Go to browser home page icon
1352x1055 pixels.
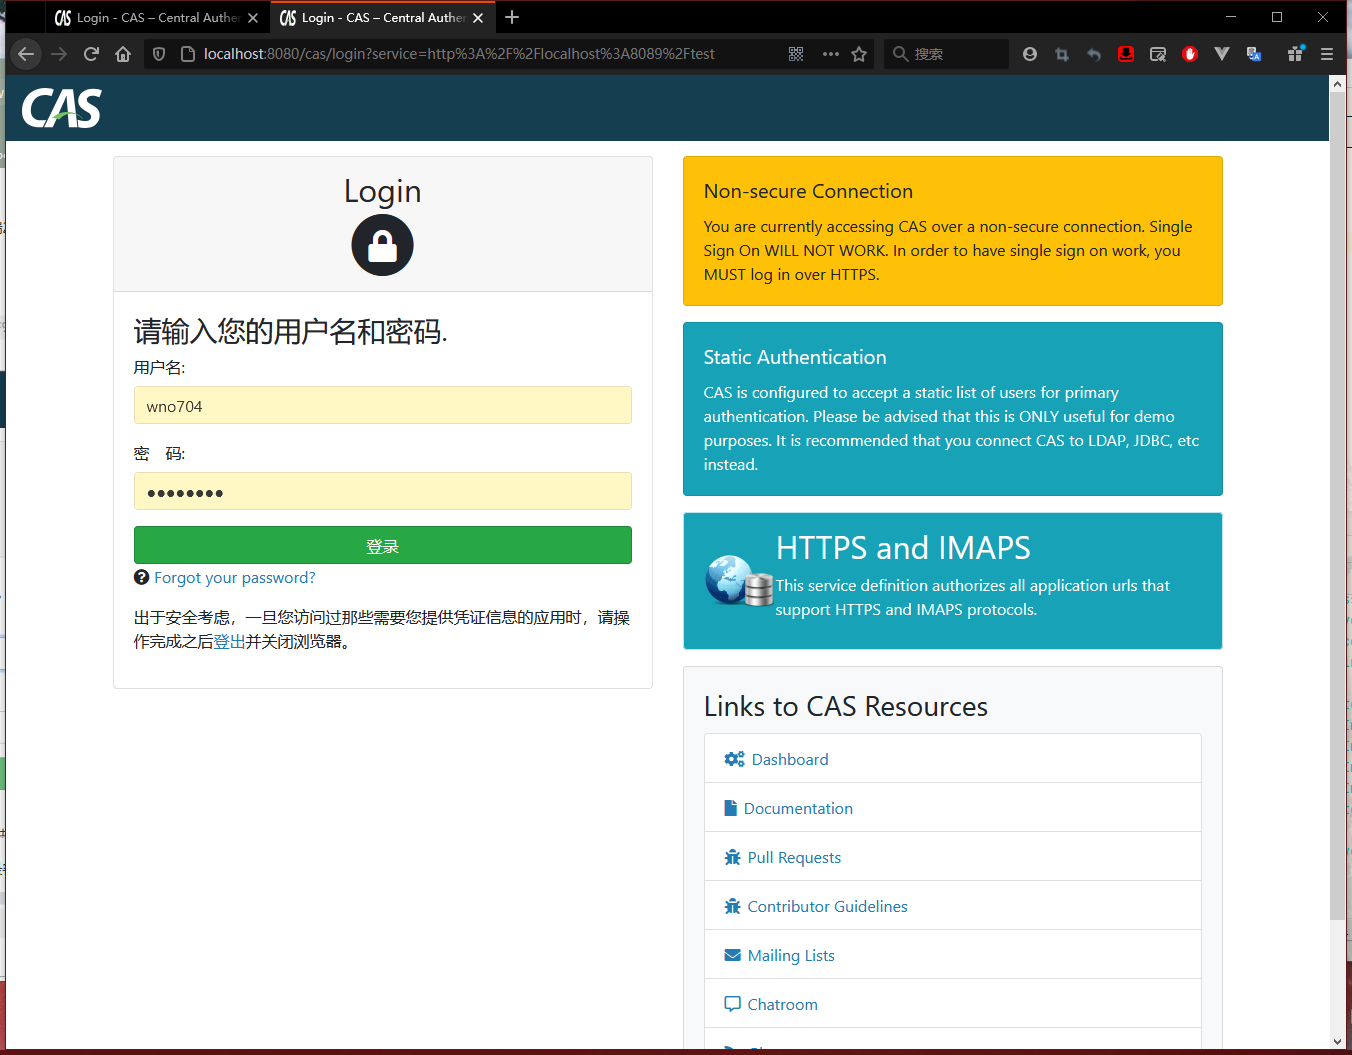pyautogui.click(x=123, y=54)
